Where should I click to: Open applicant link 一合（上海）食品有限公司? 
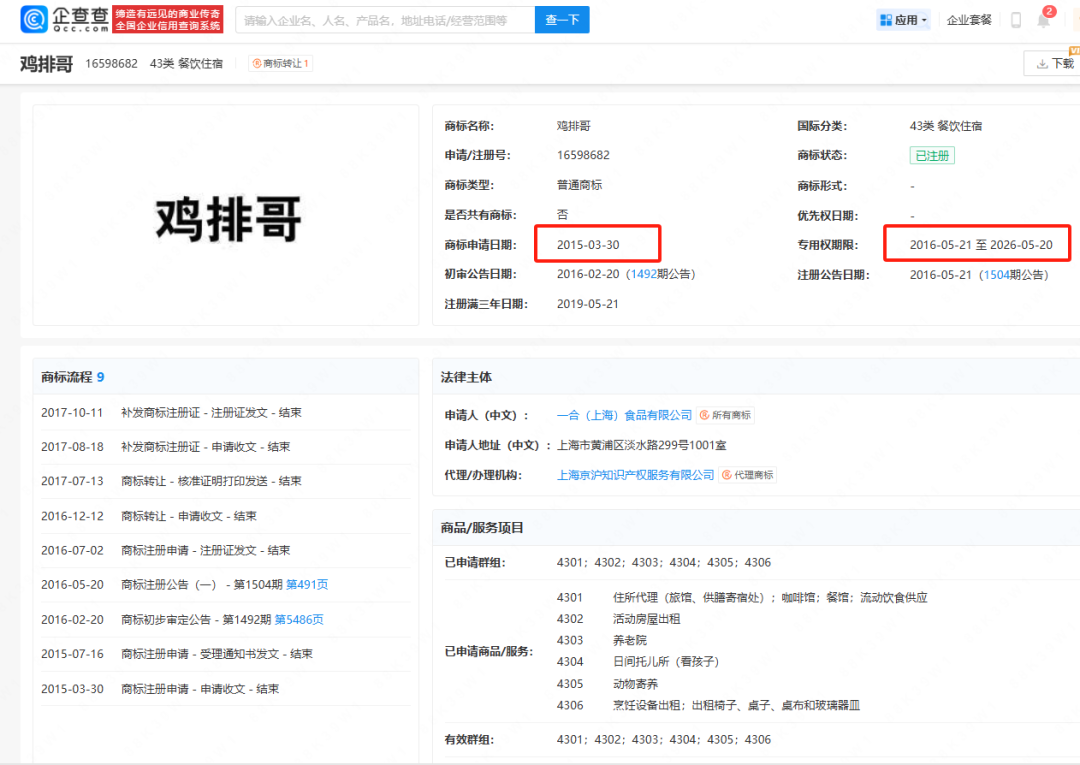624,415
